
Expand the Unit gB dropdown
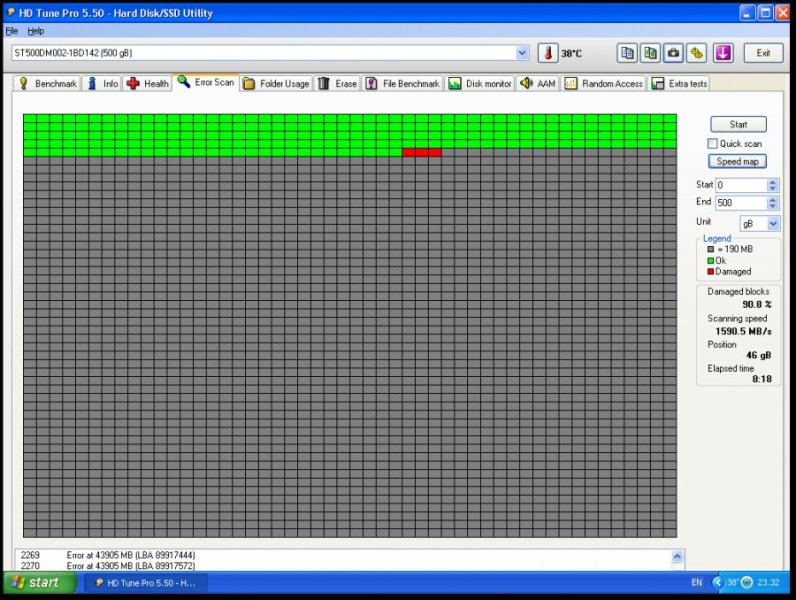pyautogui.click(x=773, y=223)
